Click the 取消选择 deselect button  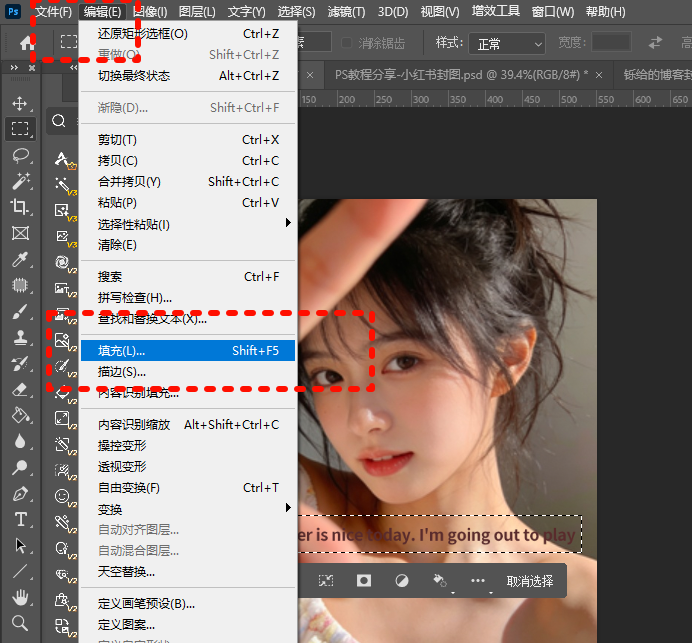[x=529, y=581]
